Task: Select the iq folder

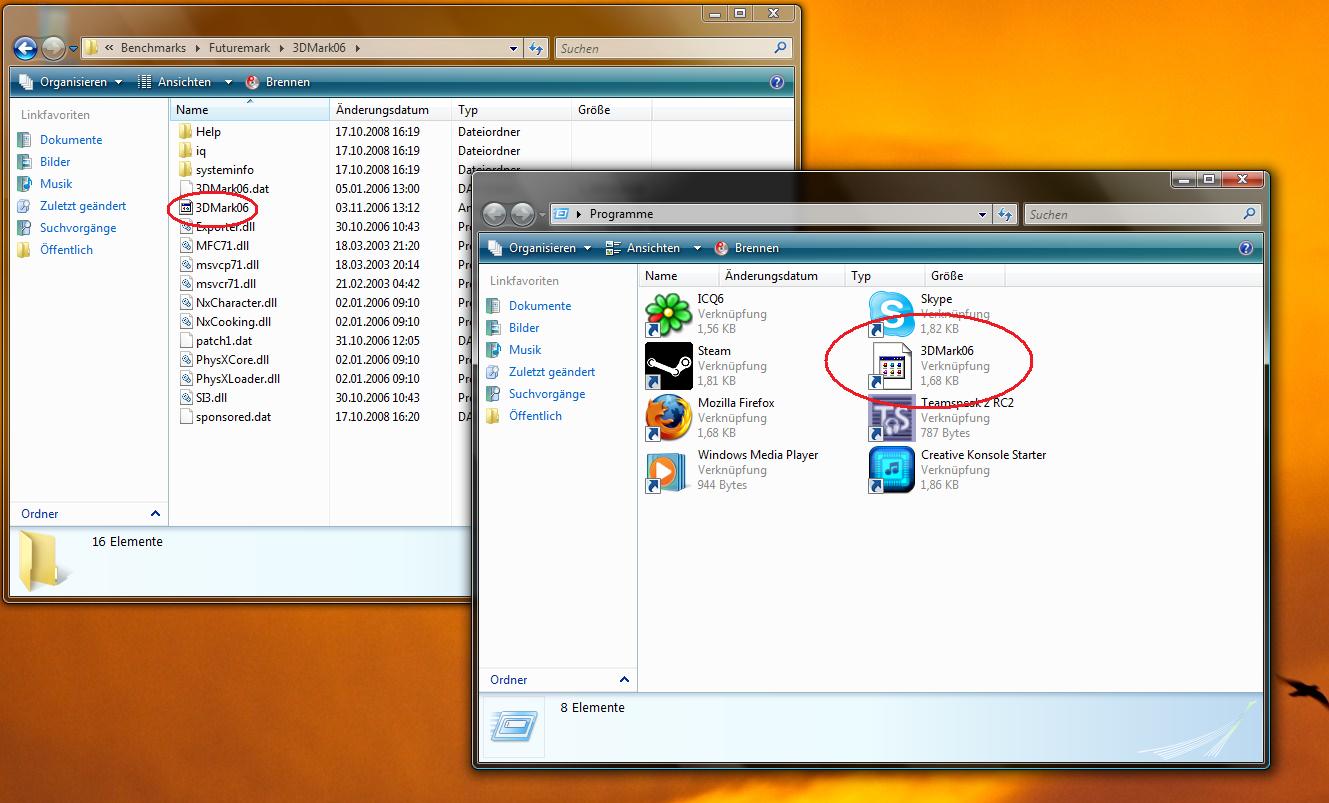Action: [x=192, y=151]
